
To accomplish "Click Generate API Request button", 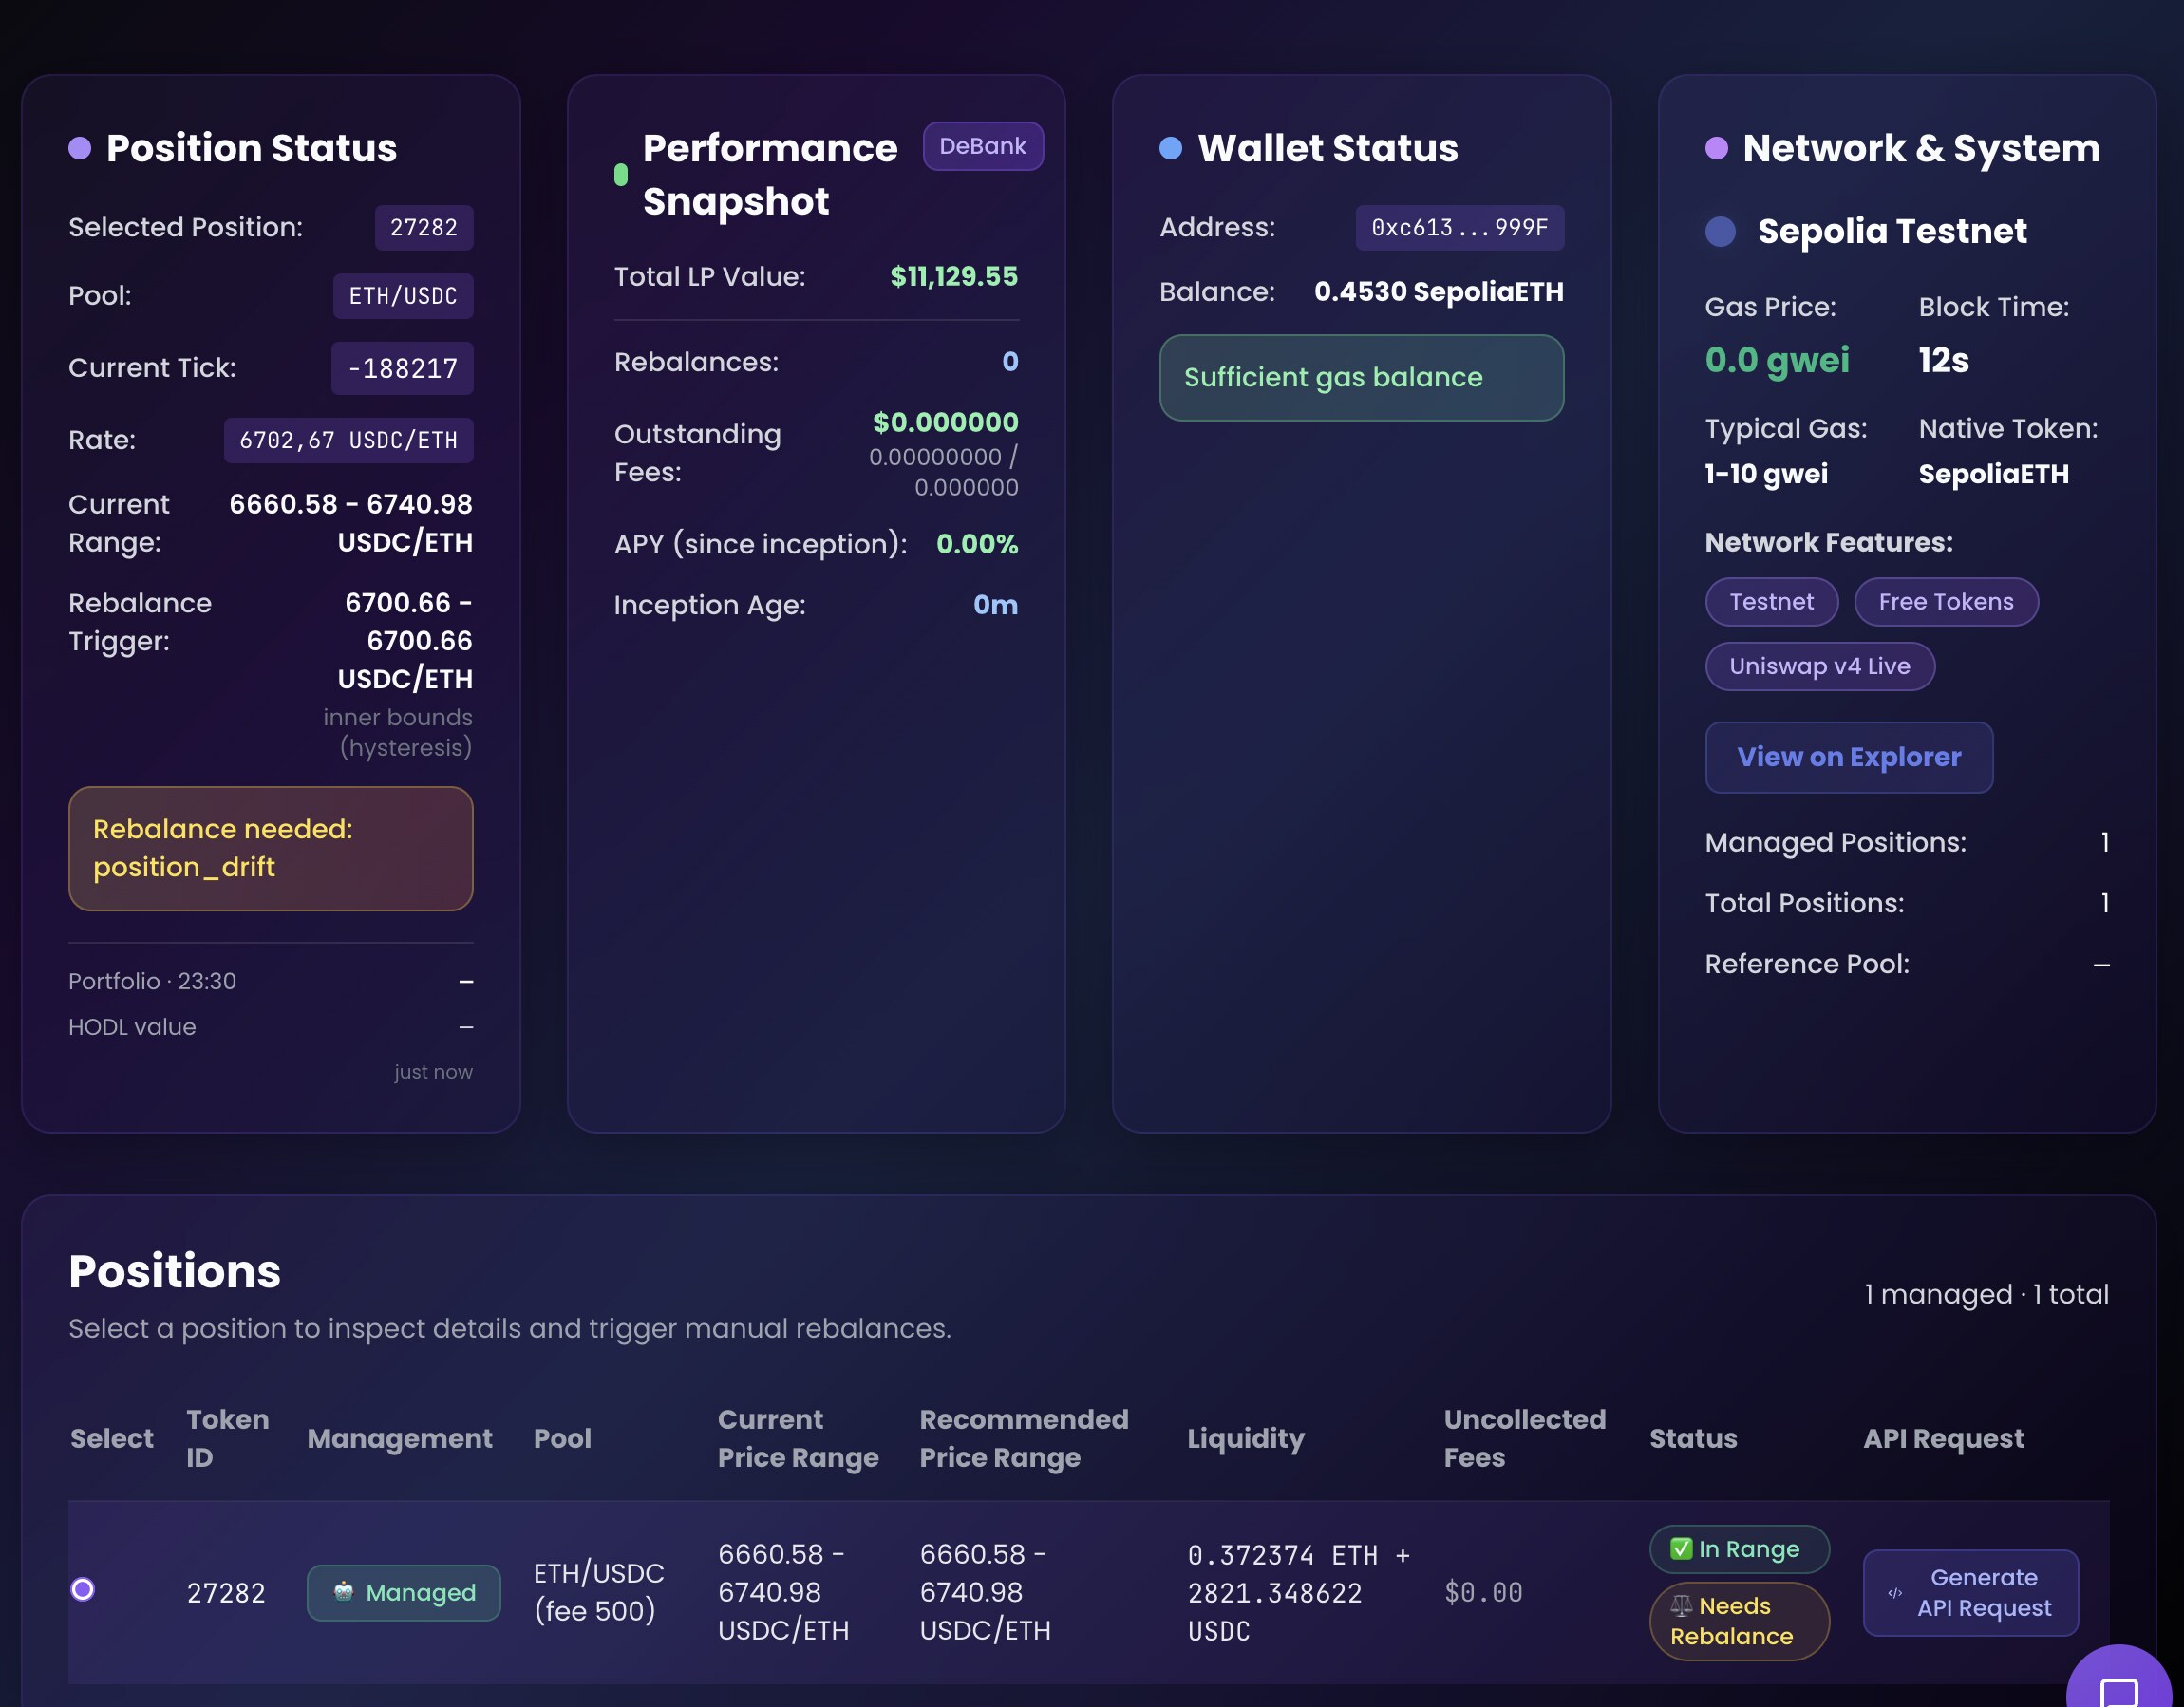I will (1970, 1592).
